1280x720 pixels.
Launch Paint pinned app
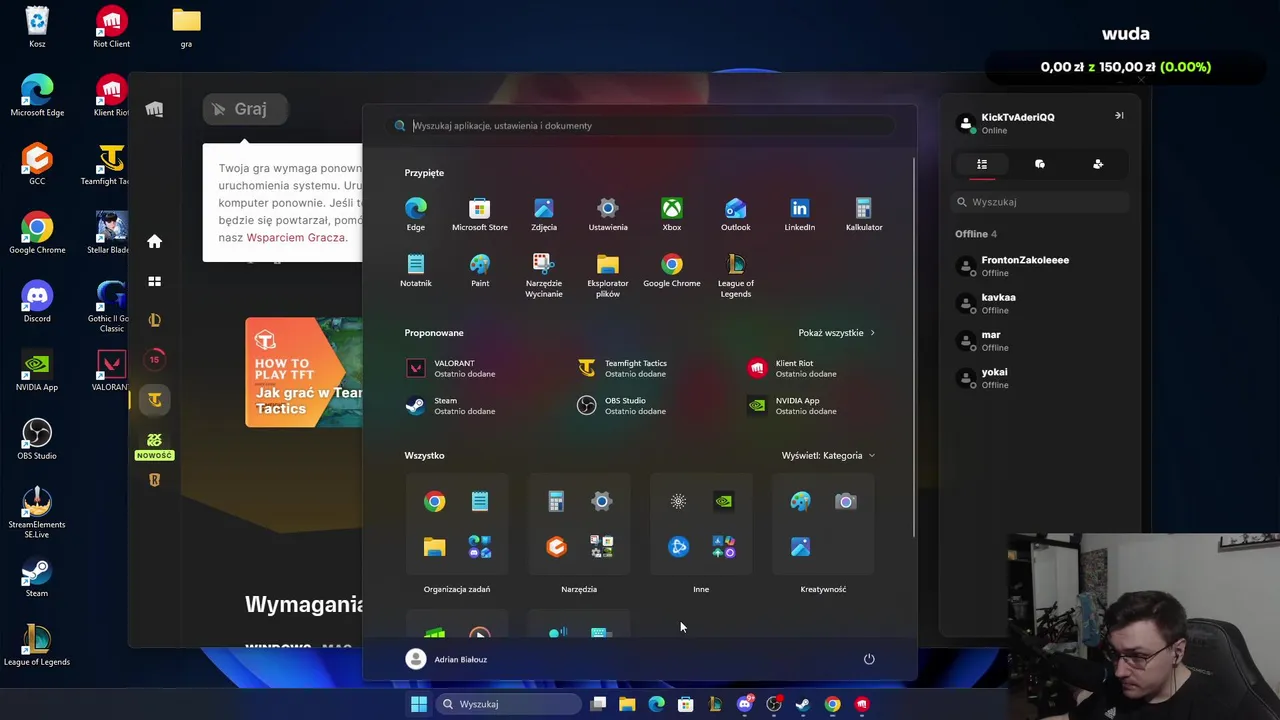click(480, 270)
